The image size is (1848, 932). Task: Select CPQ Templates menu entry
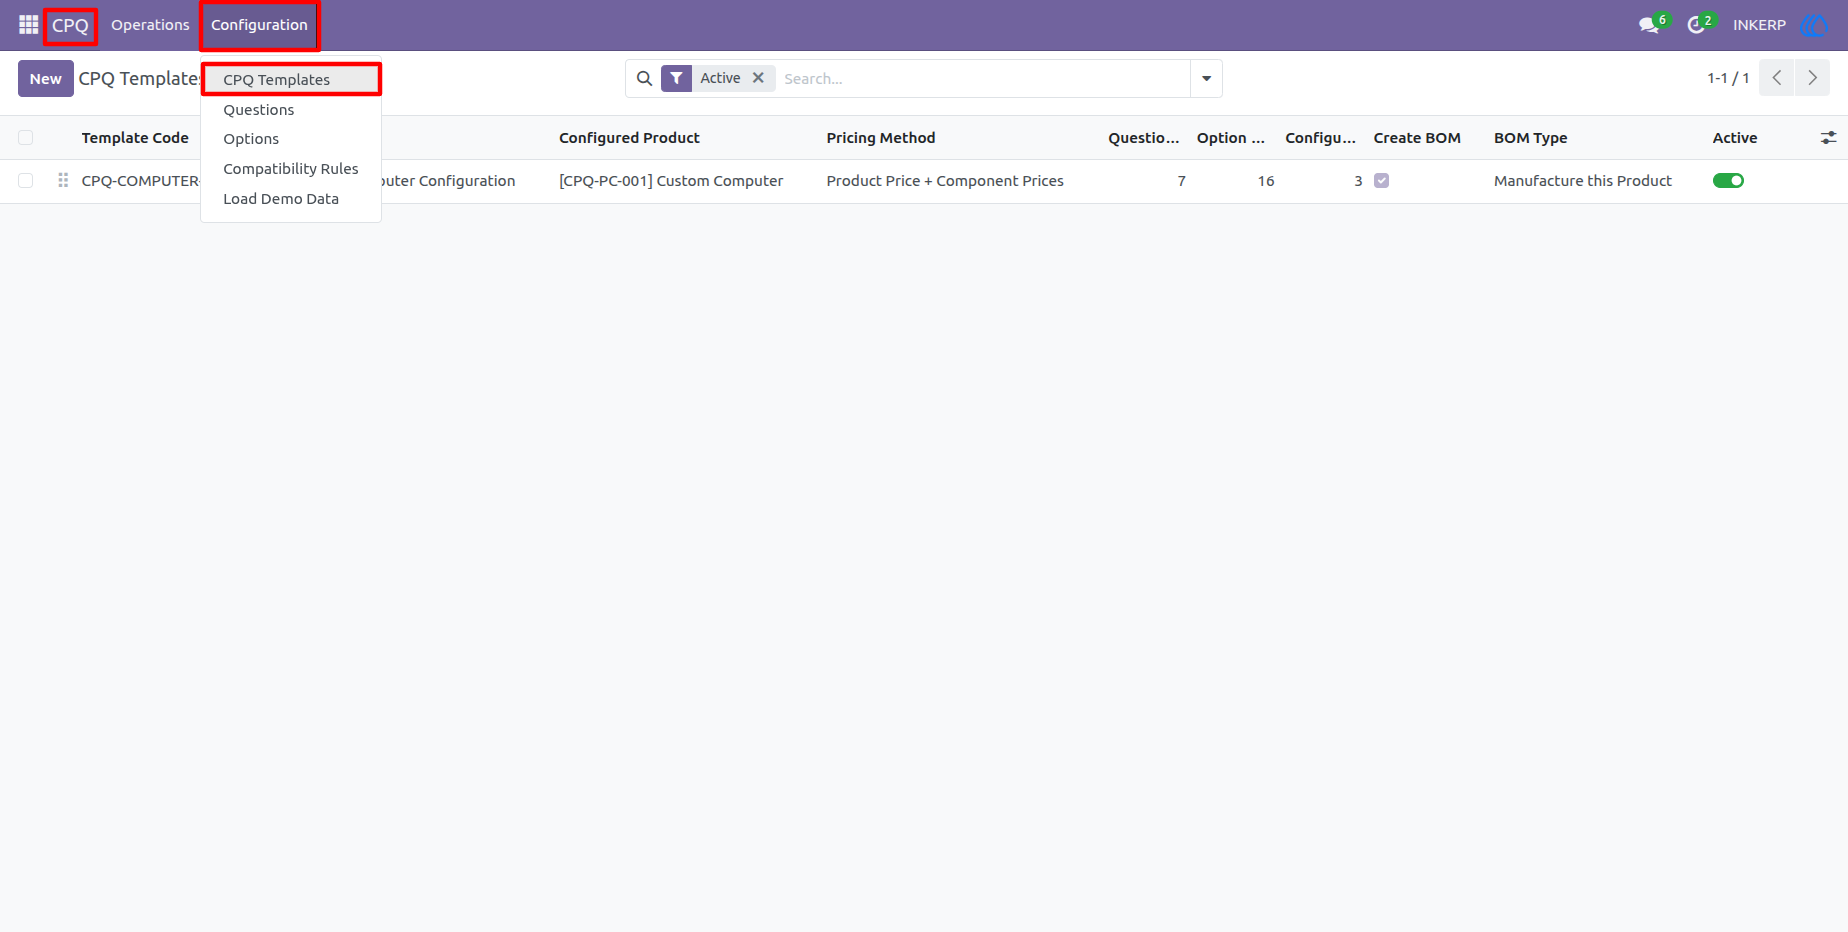pyautogui.click(x=291, y=80)
